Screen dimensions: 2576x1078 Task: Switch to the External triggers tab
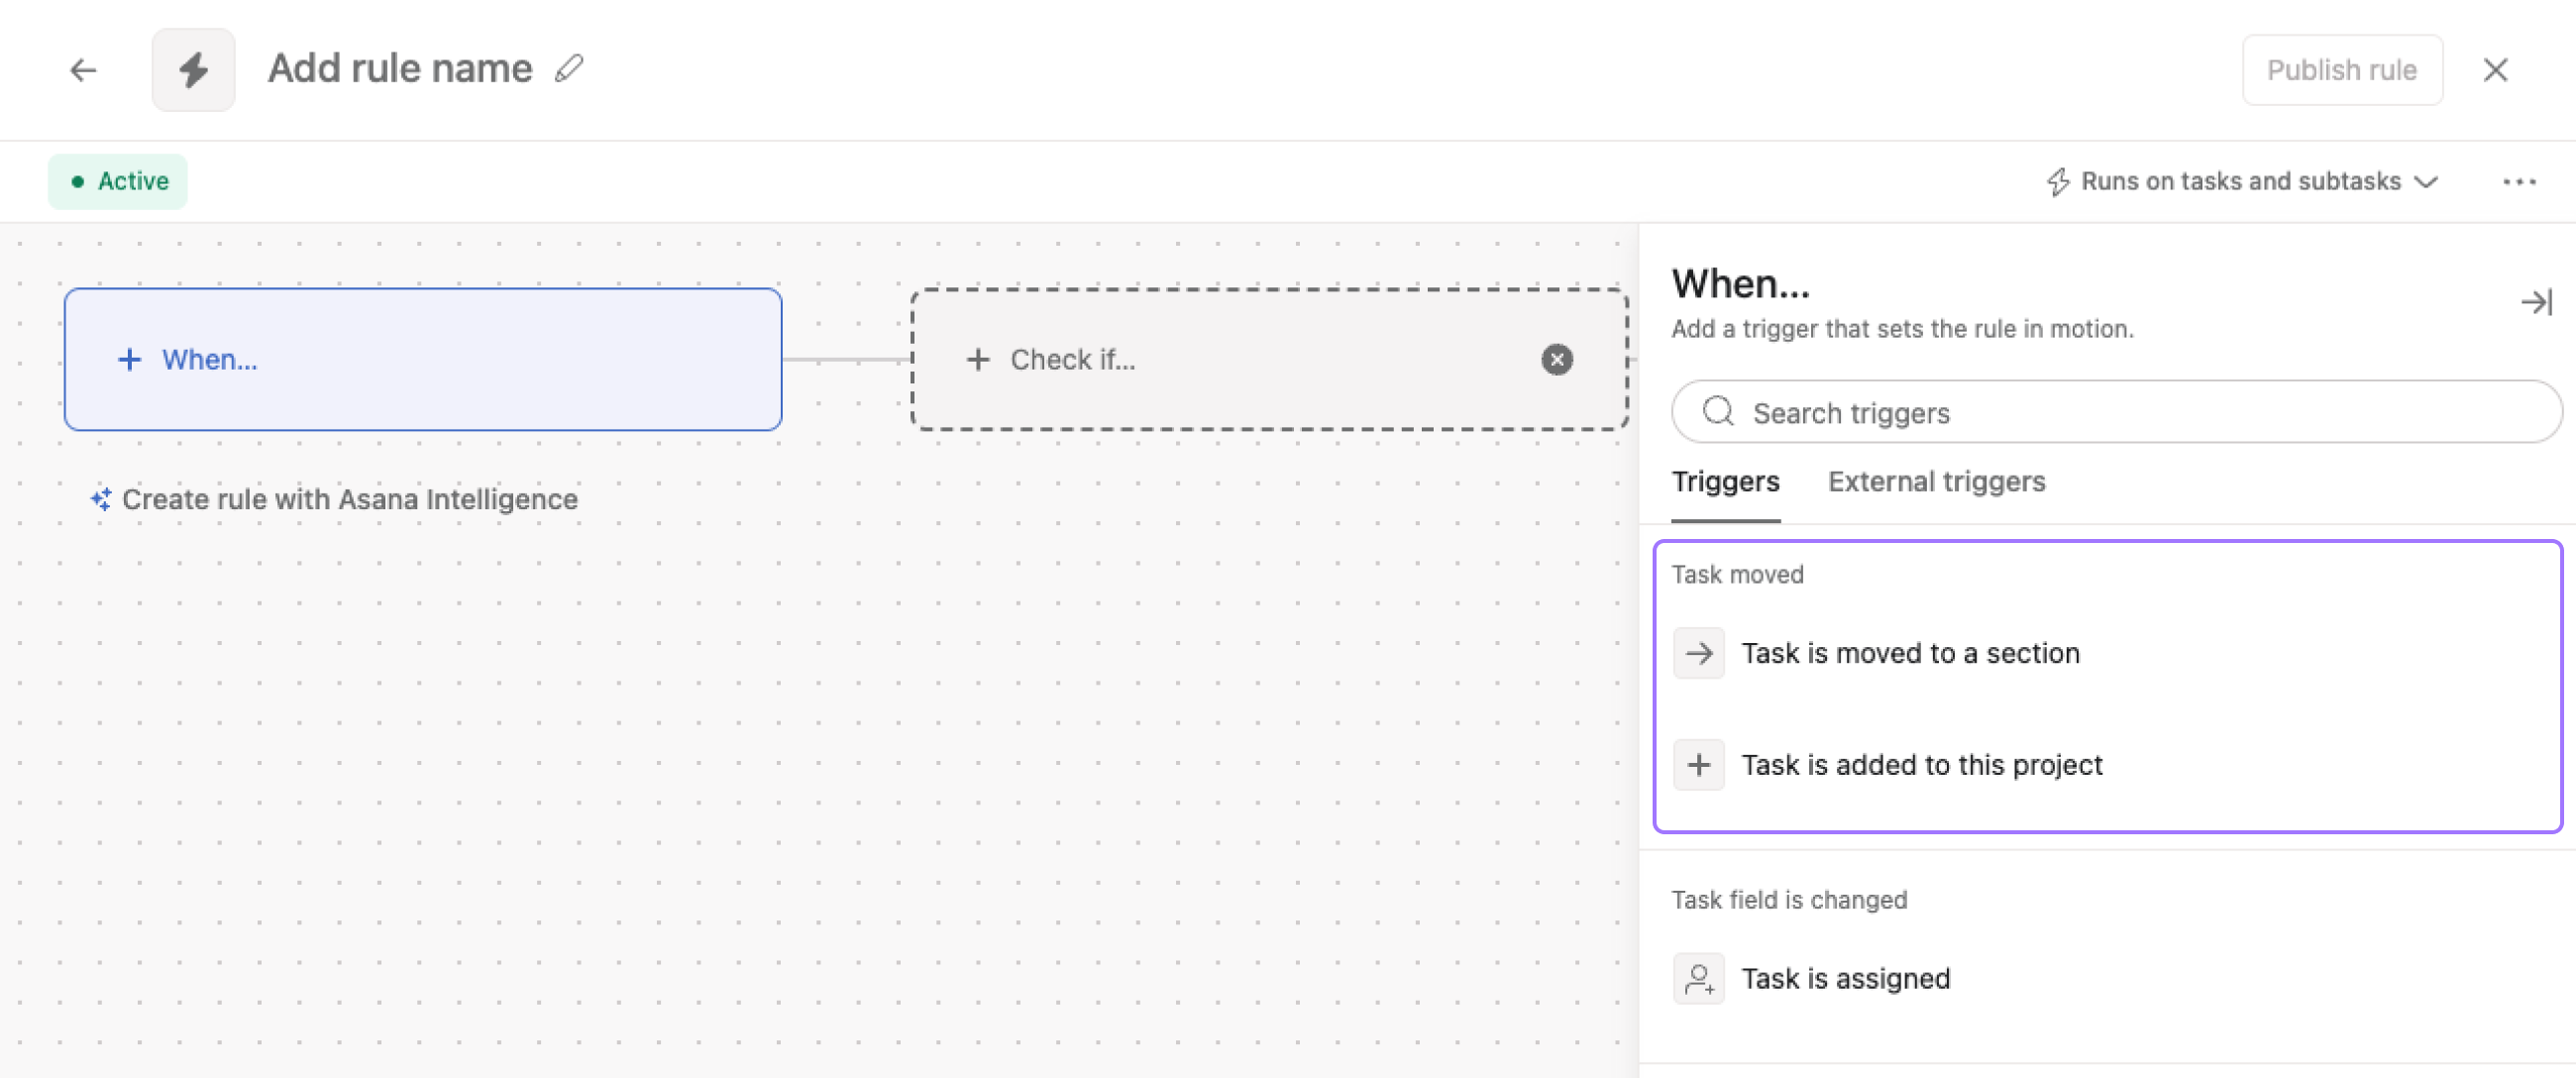(x=1936, y=482)
